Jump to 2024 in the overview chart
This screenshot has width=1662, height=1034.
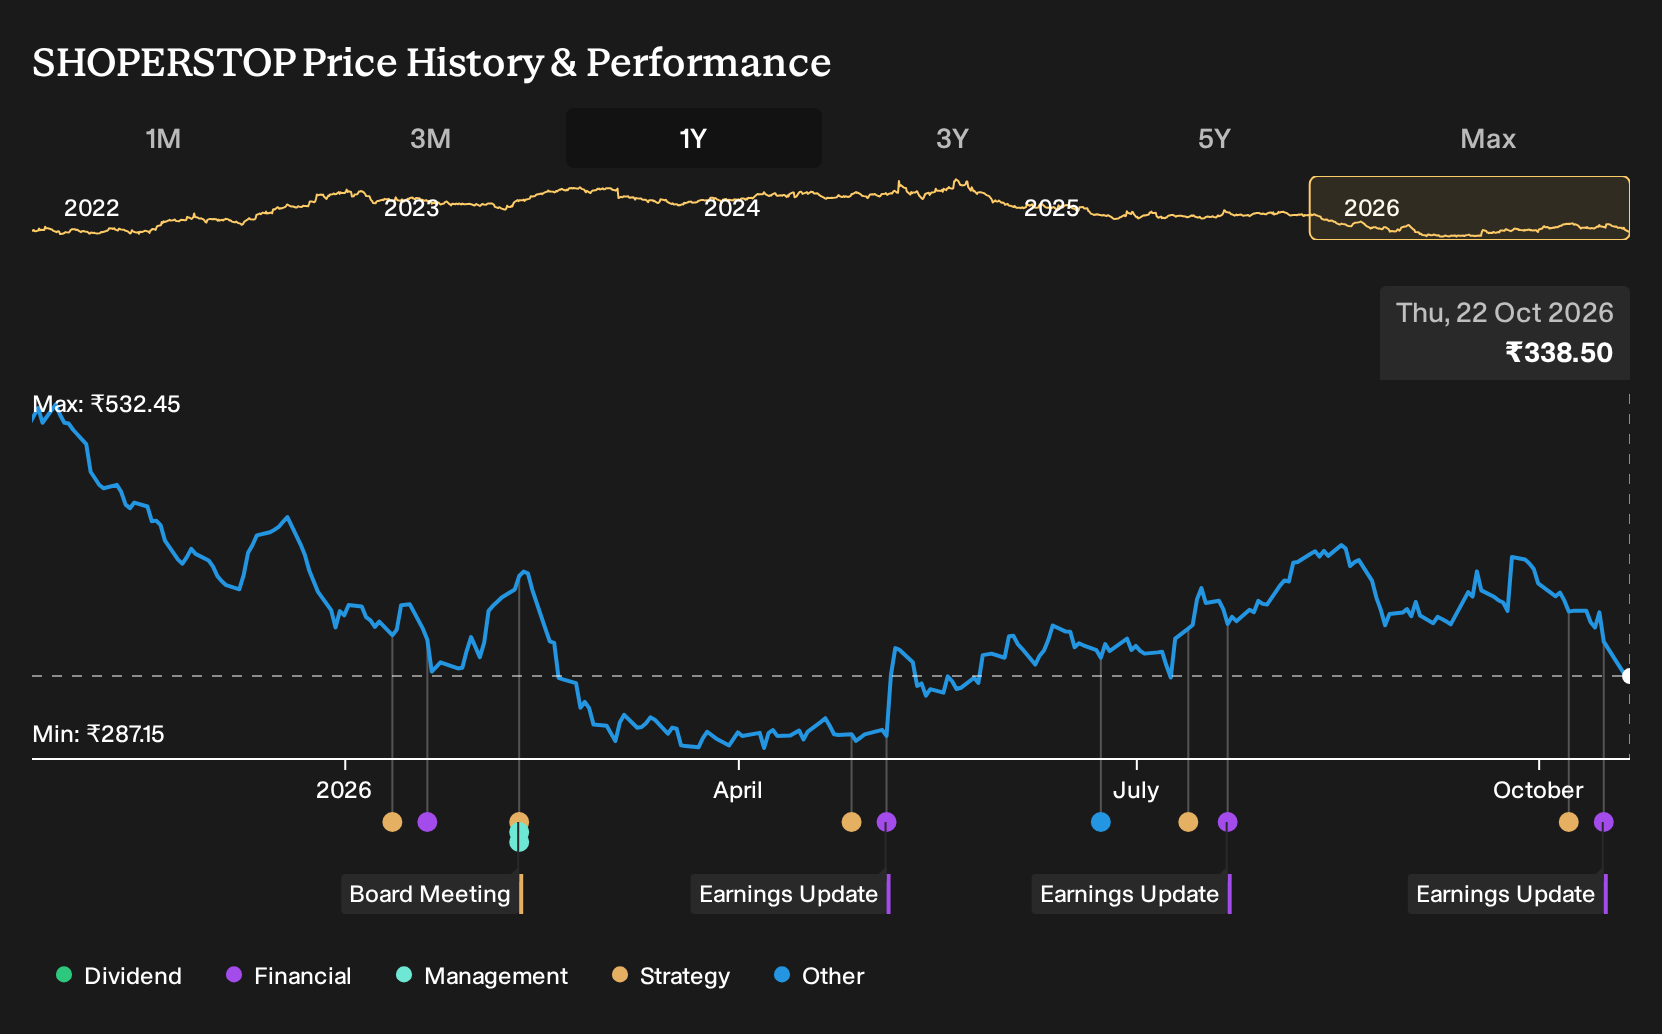[x=731, y=208]
